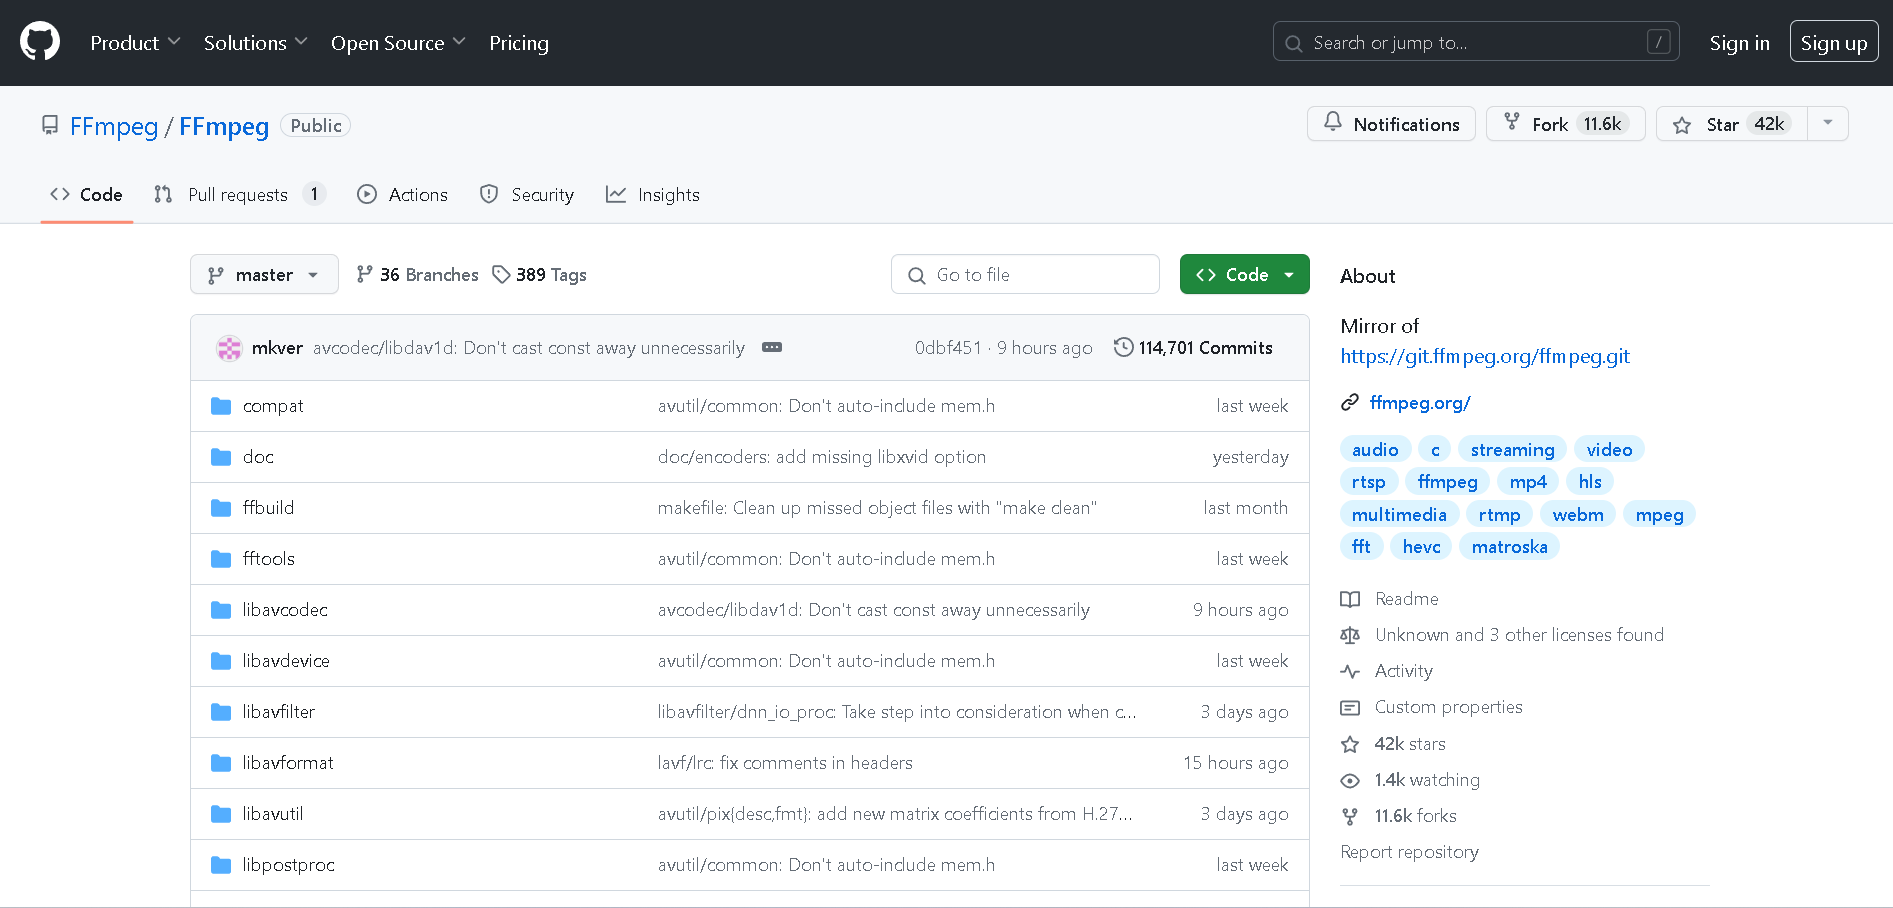The height and width of the screenshot is (908, 1893).
Task: Click the Notifications bell icon
Action: pos(1333,122)
